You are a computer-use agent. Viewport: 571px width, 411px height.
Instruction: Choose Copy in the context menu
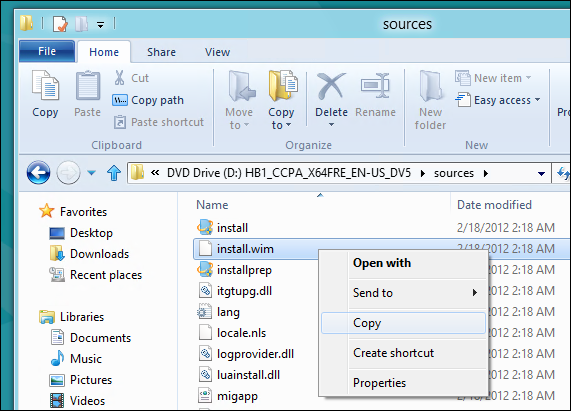pos(403,323)
